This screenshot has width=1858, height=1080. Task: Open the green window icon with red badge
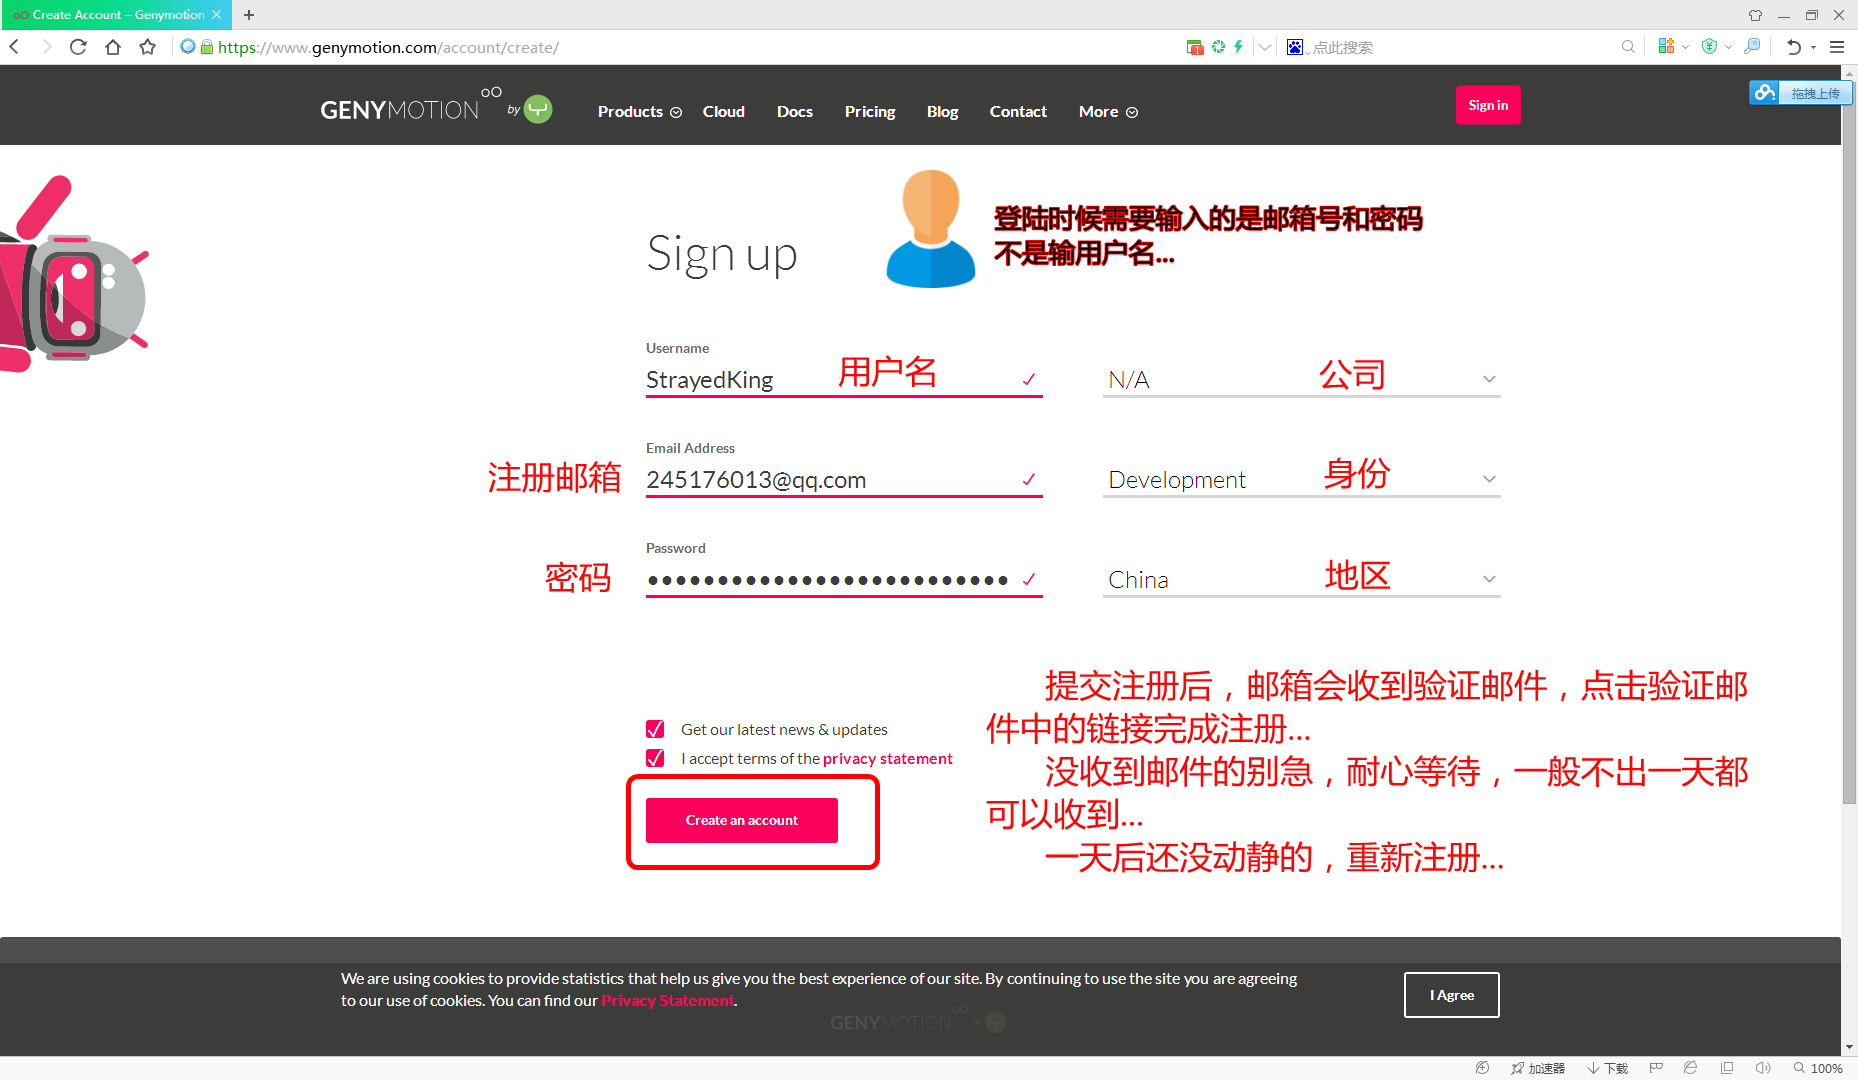[x=1194, y=47]
